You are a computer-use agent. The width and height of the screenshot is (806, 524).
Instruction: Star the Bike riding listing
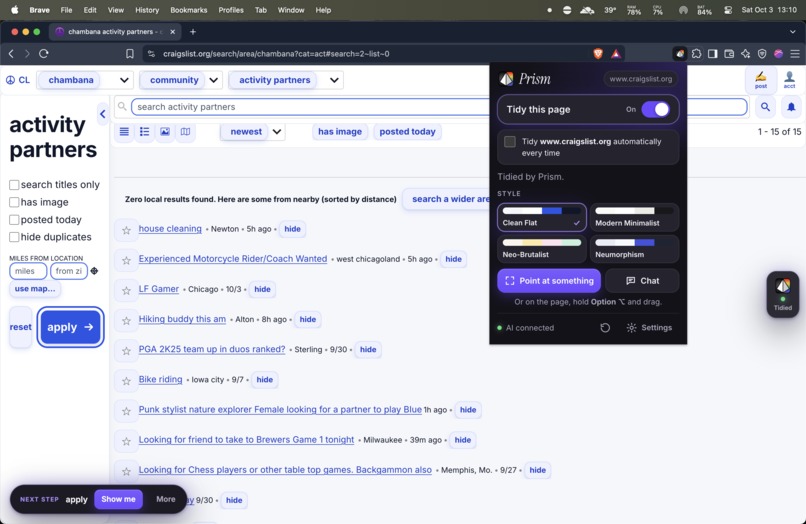pyautogui.click(x=126, y=381)
